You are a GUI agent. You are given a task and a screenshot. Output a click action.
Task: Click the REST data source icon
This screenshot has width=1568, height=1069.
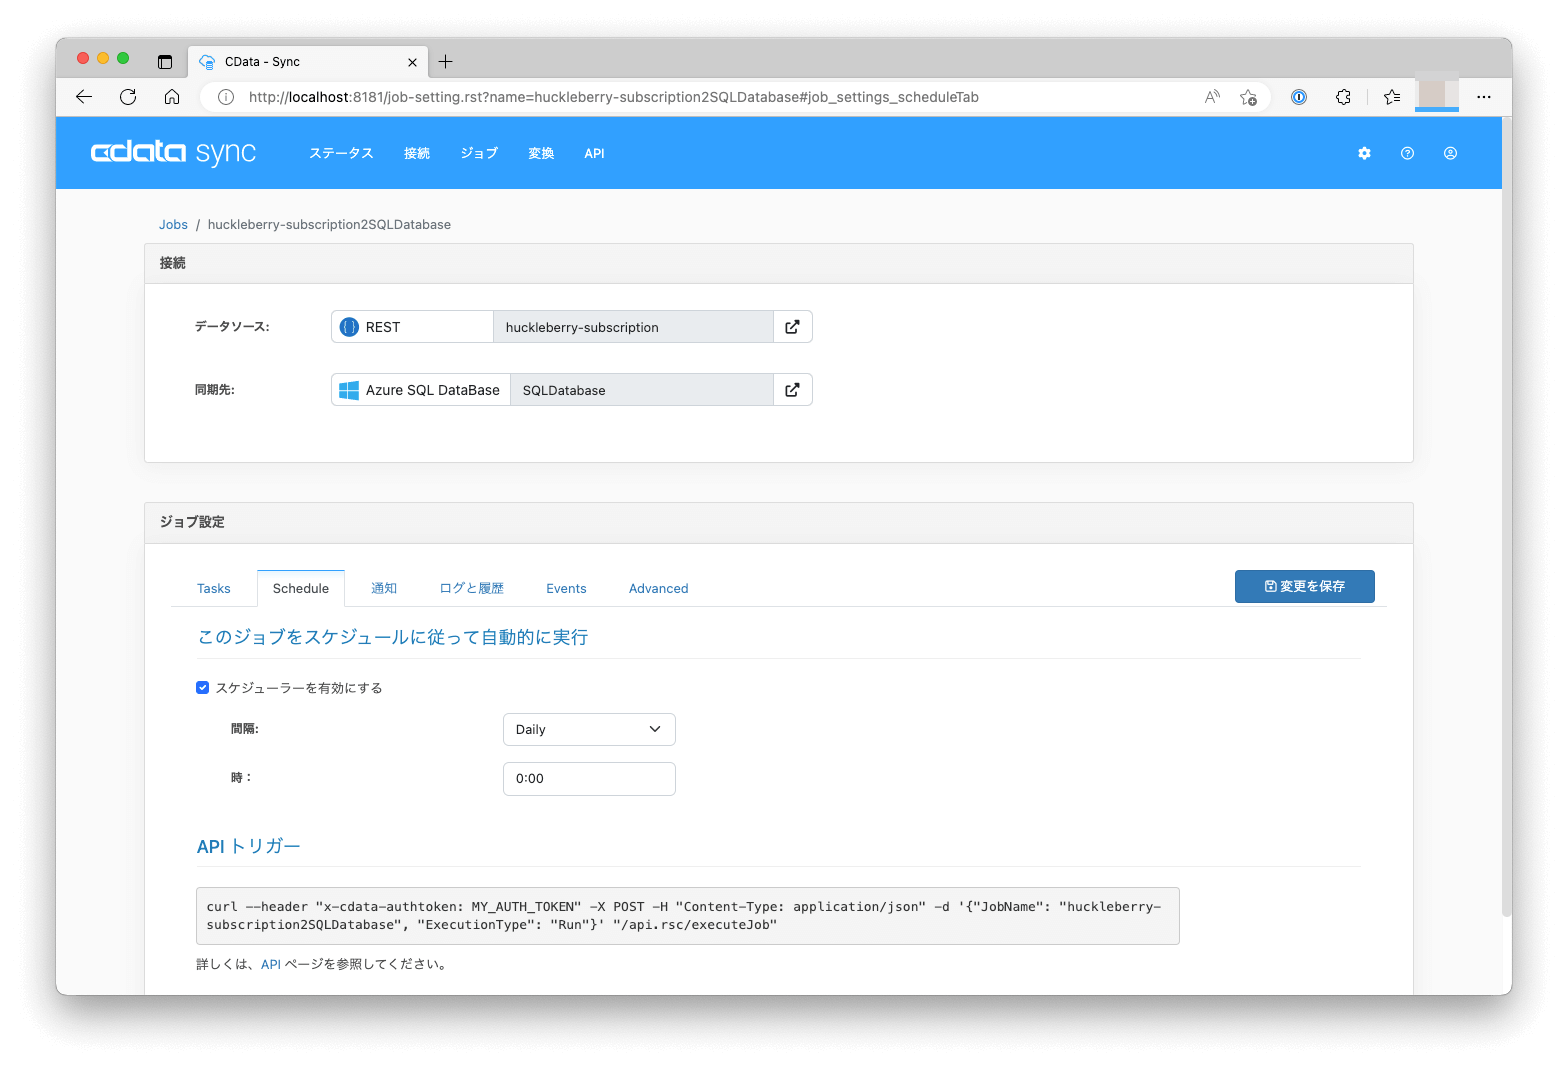(349, 327)
